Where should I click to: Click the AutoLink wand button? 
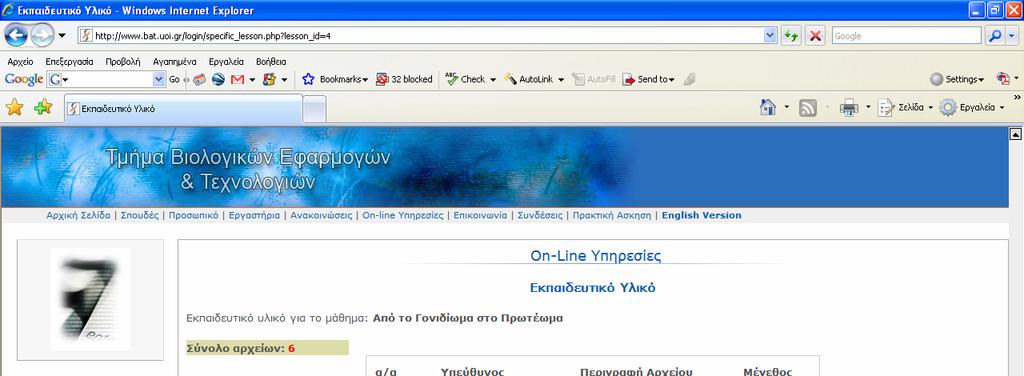click(528, 79)
